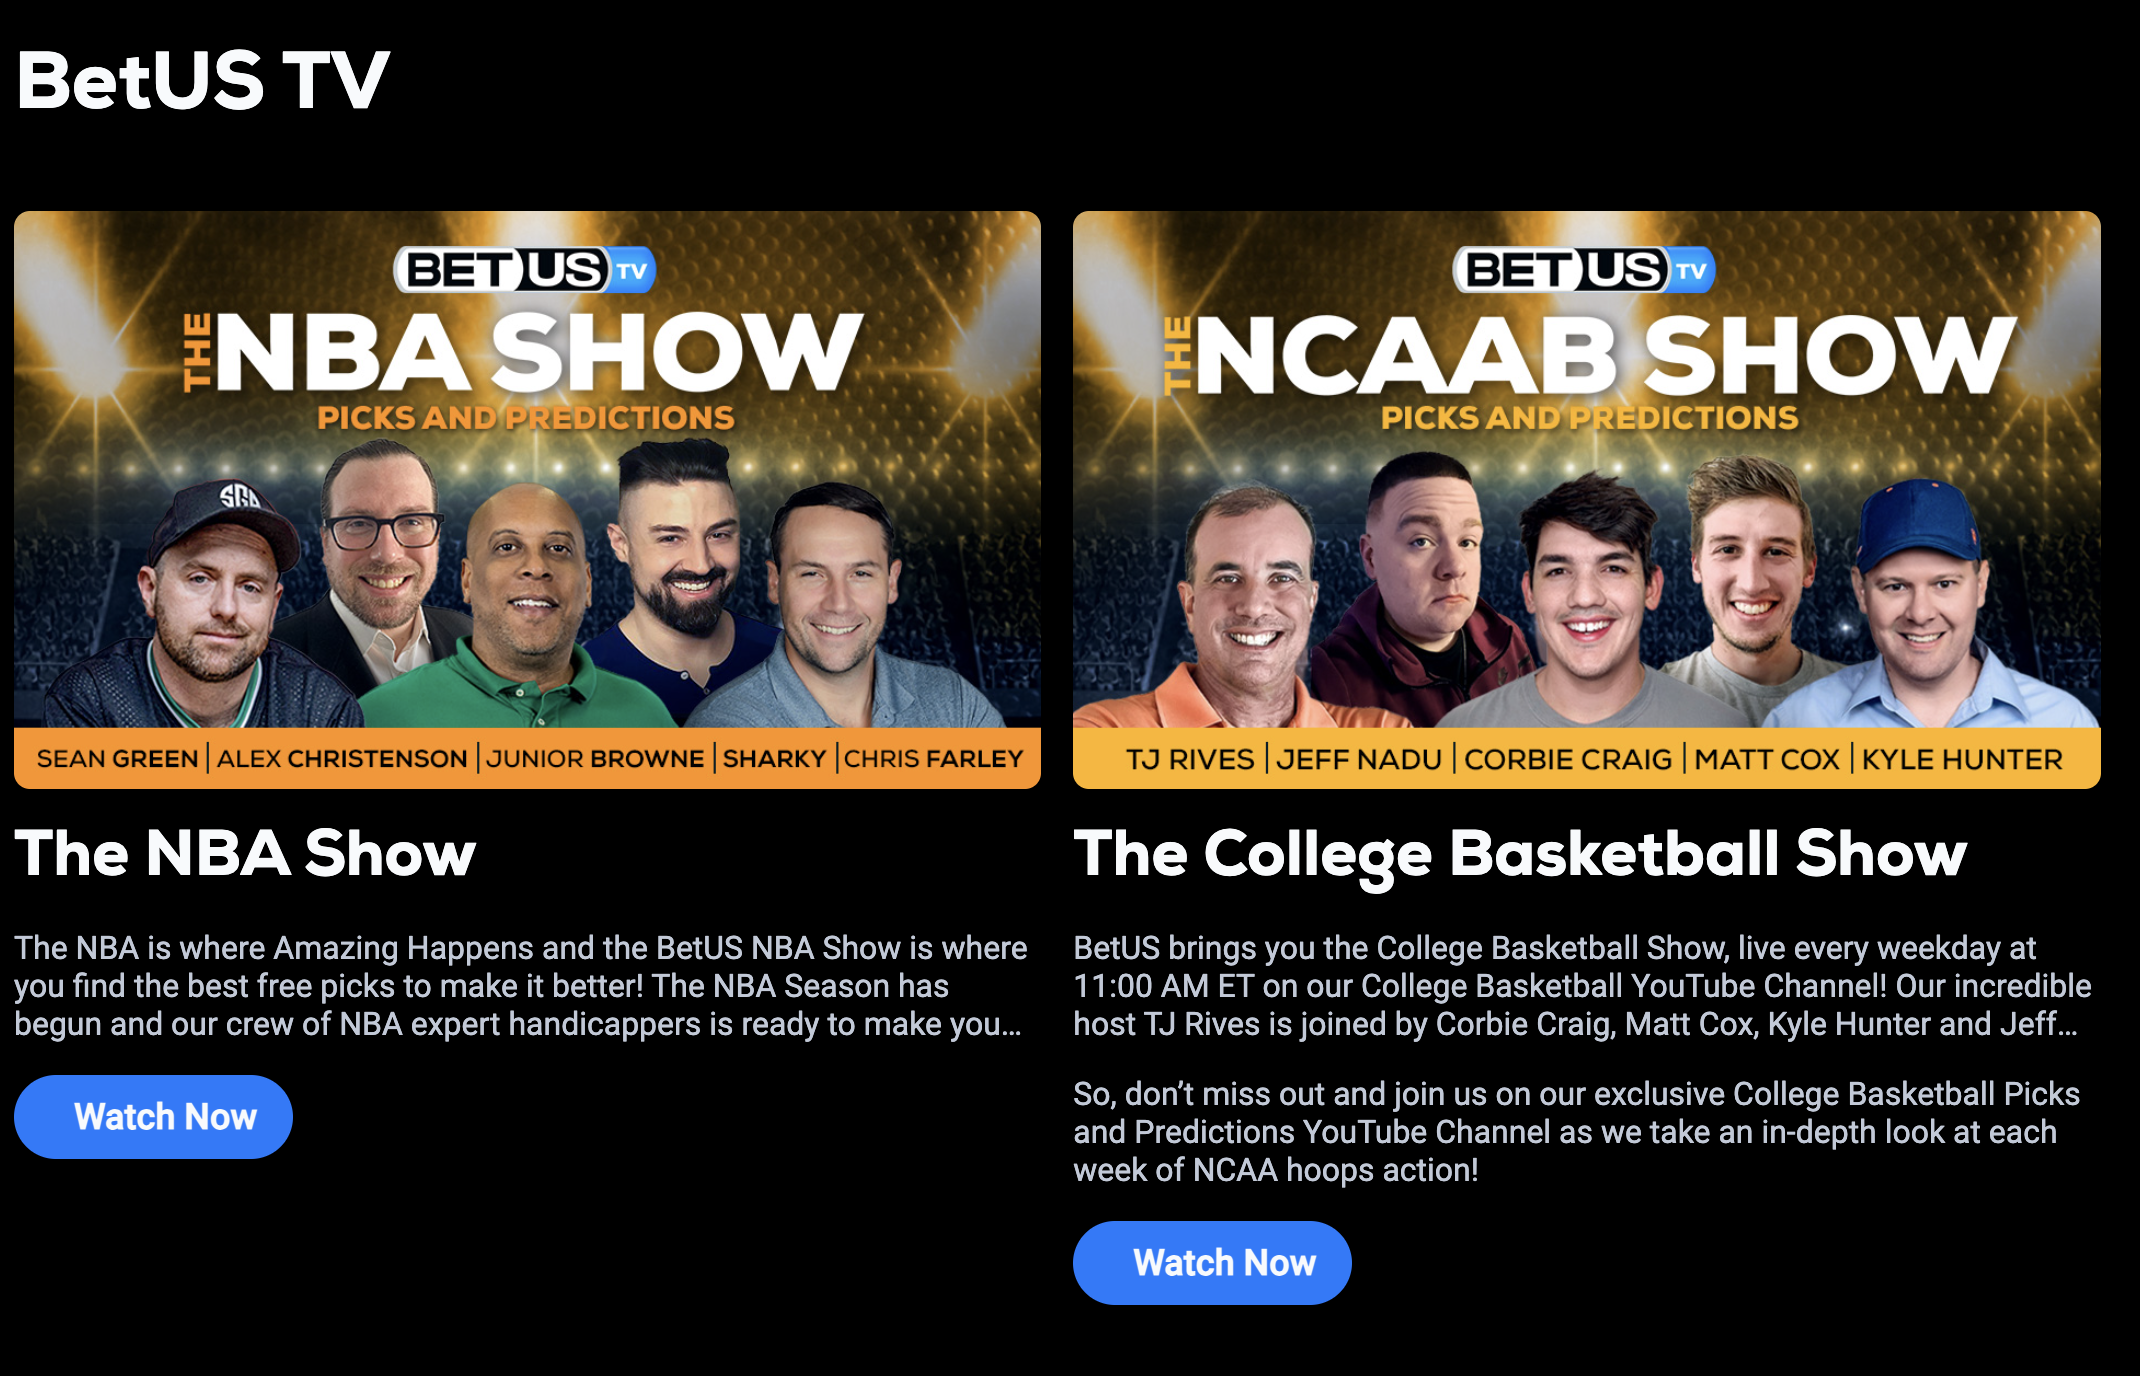The image size is (2140, 1376).
Task: Click CHRIS FARLEY name label
Action: 933,759
